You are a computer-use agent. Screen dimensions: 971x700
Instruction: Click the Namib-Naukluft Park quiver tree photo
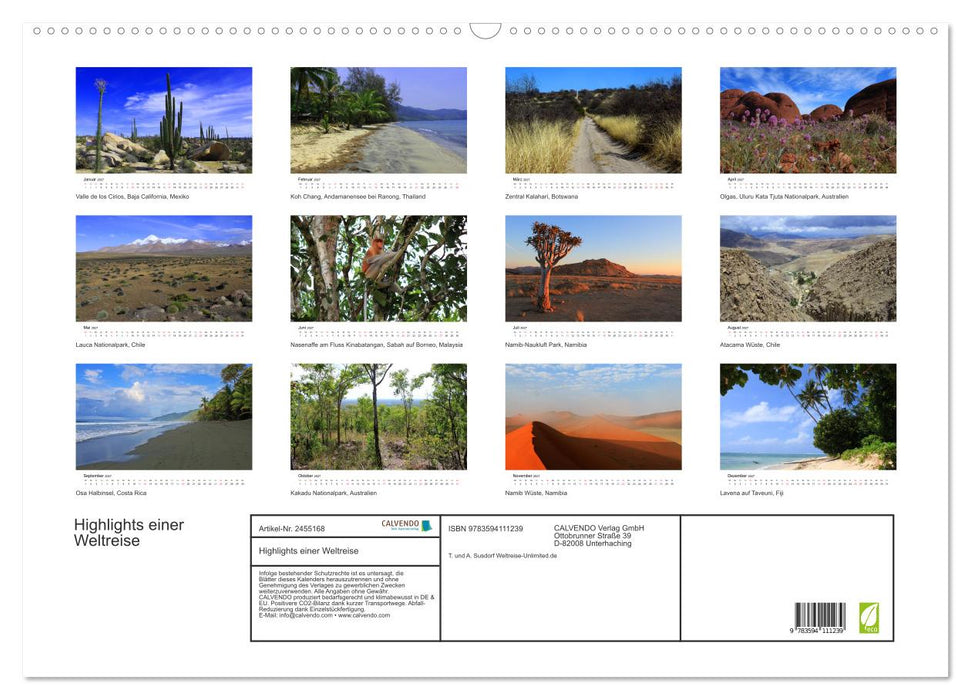click(x=593, y=268)
